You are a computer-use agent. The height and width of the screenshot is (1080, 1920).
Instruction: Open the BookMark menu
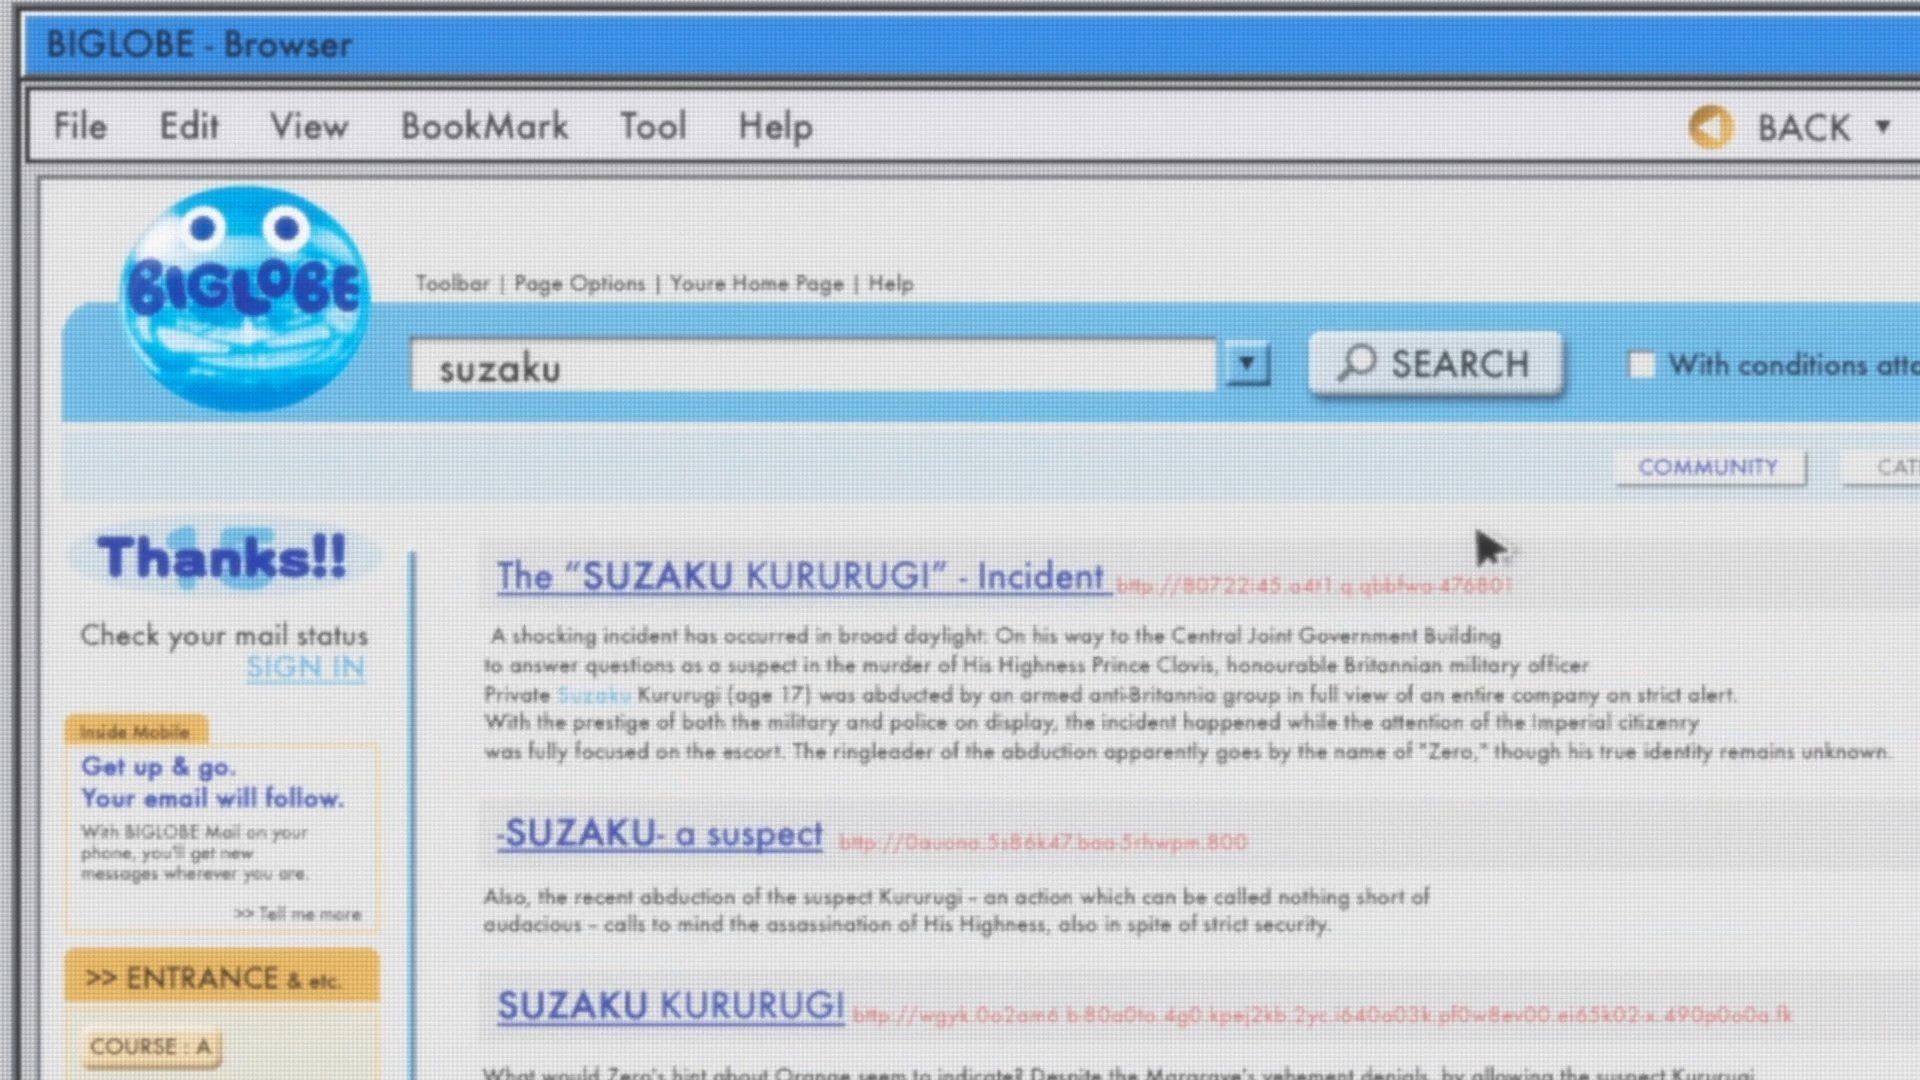pos(484,126)
